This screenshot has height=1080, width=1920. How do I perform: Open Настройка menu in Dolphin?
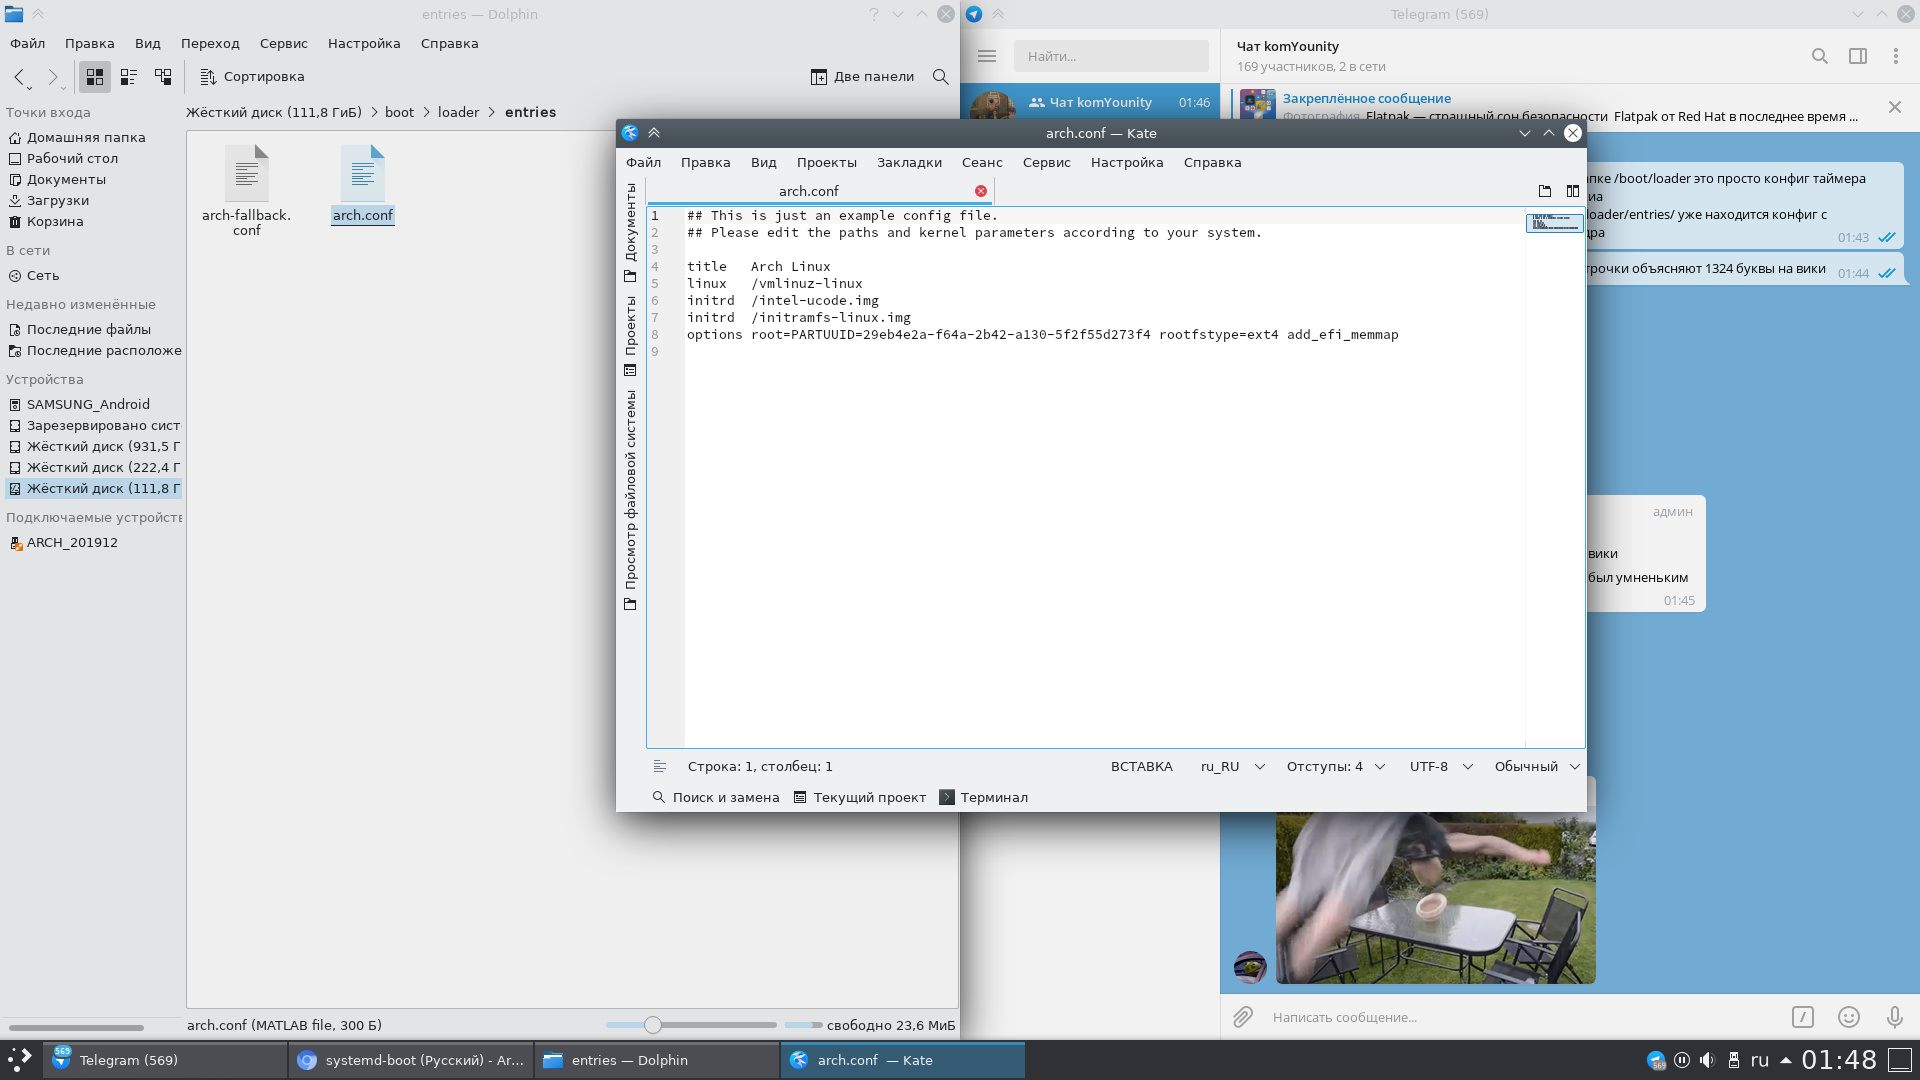pyautogui.click(x=364, y=43)
